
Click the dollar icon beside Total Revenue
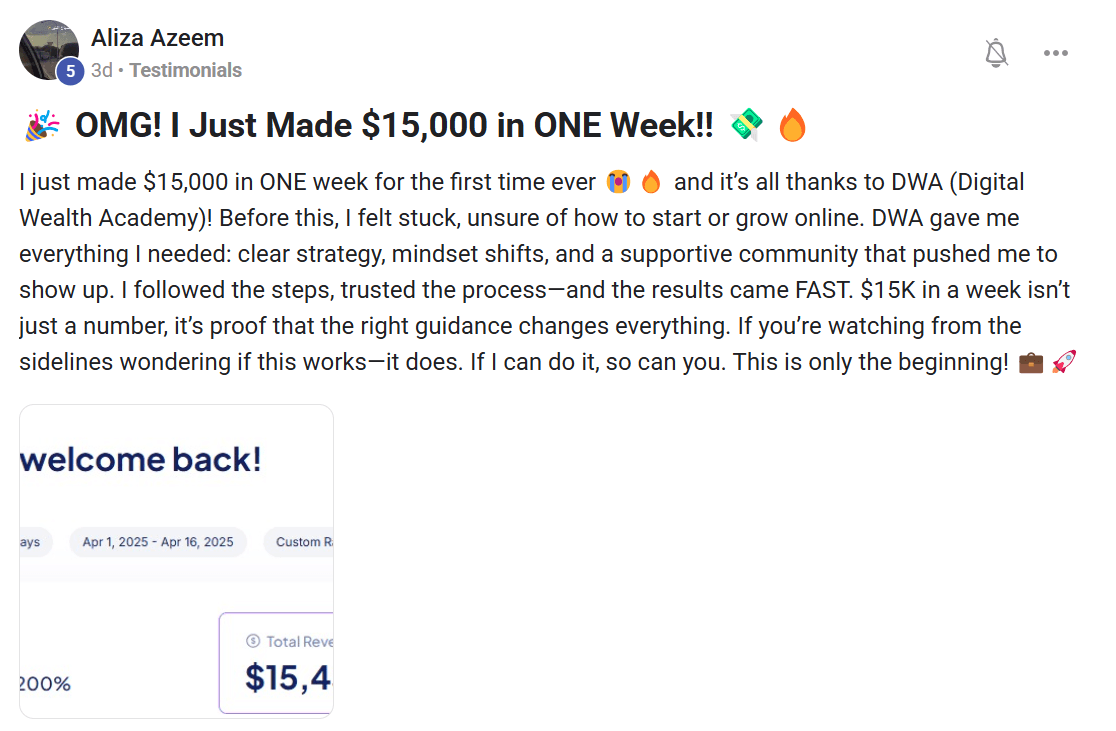pos(253,641)
